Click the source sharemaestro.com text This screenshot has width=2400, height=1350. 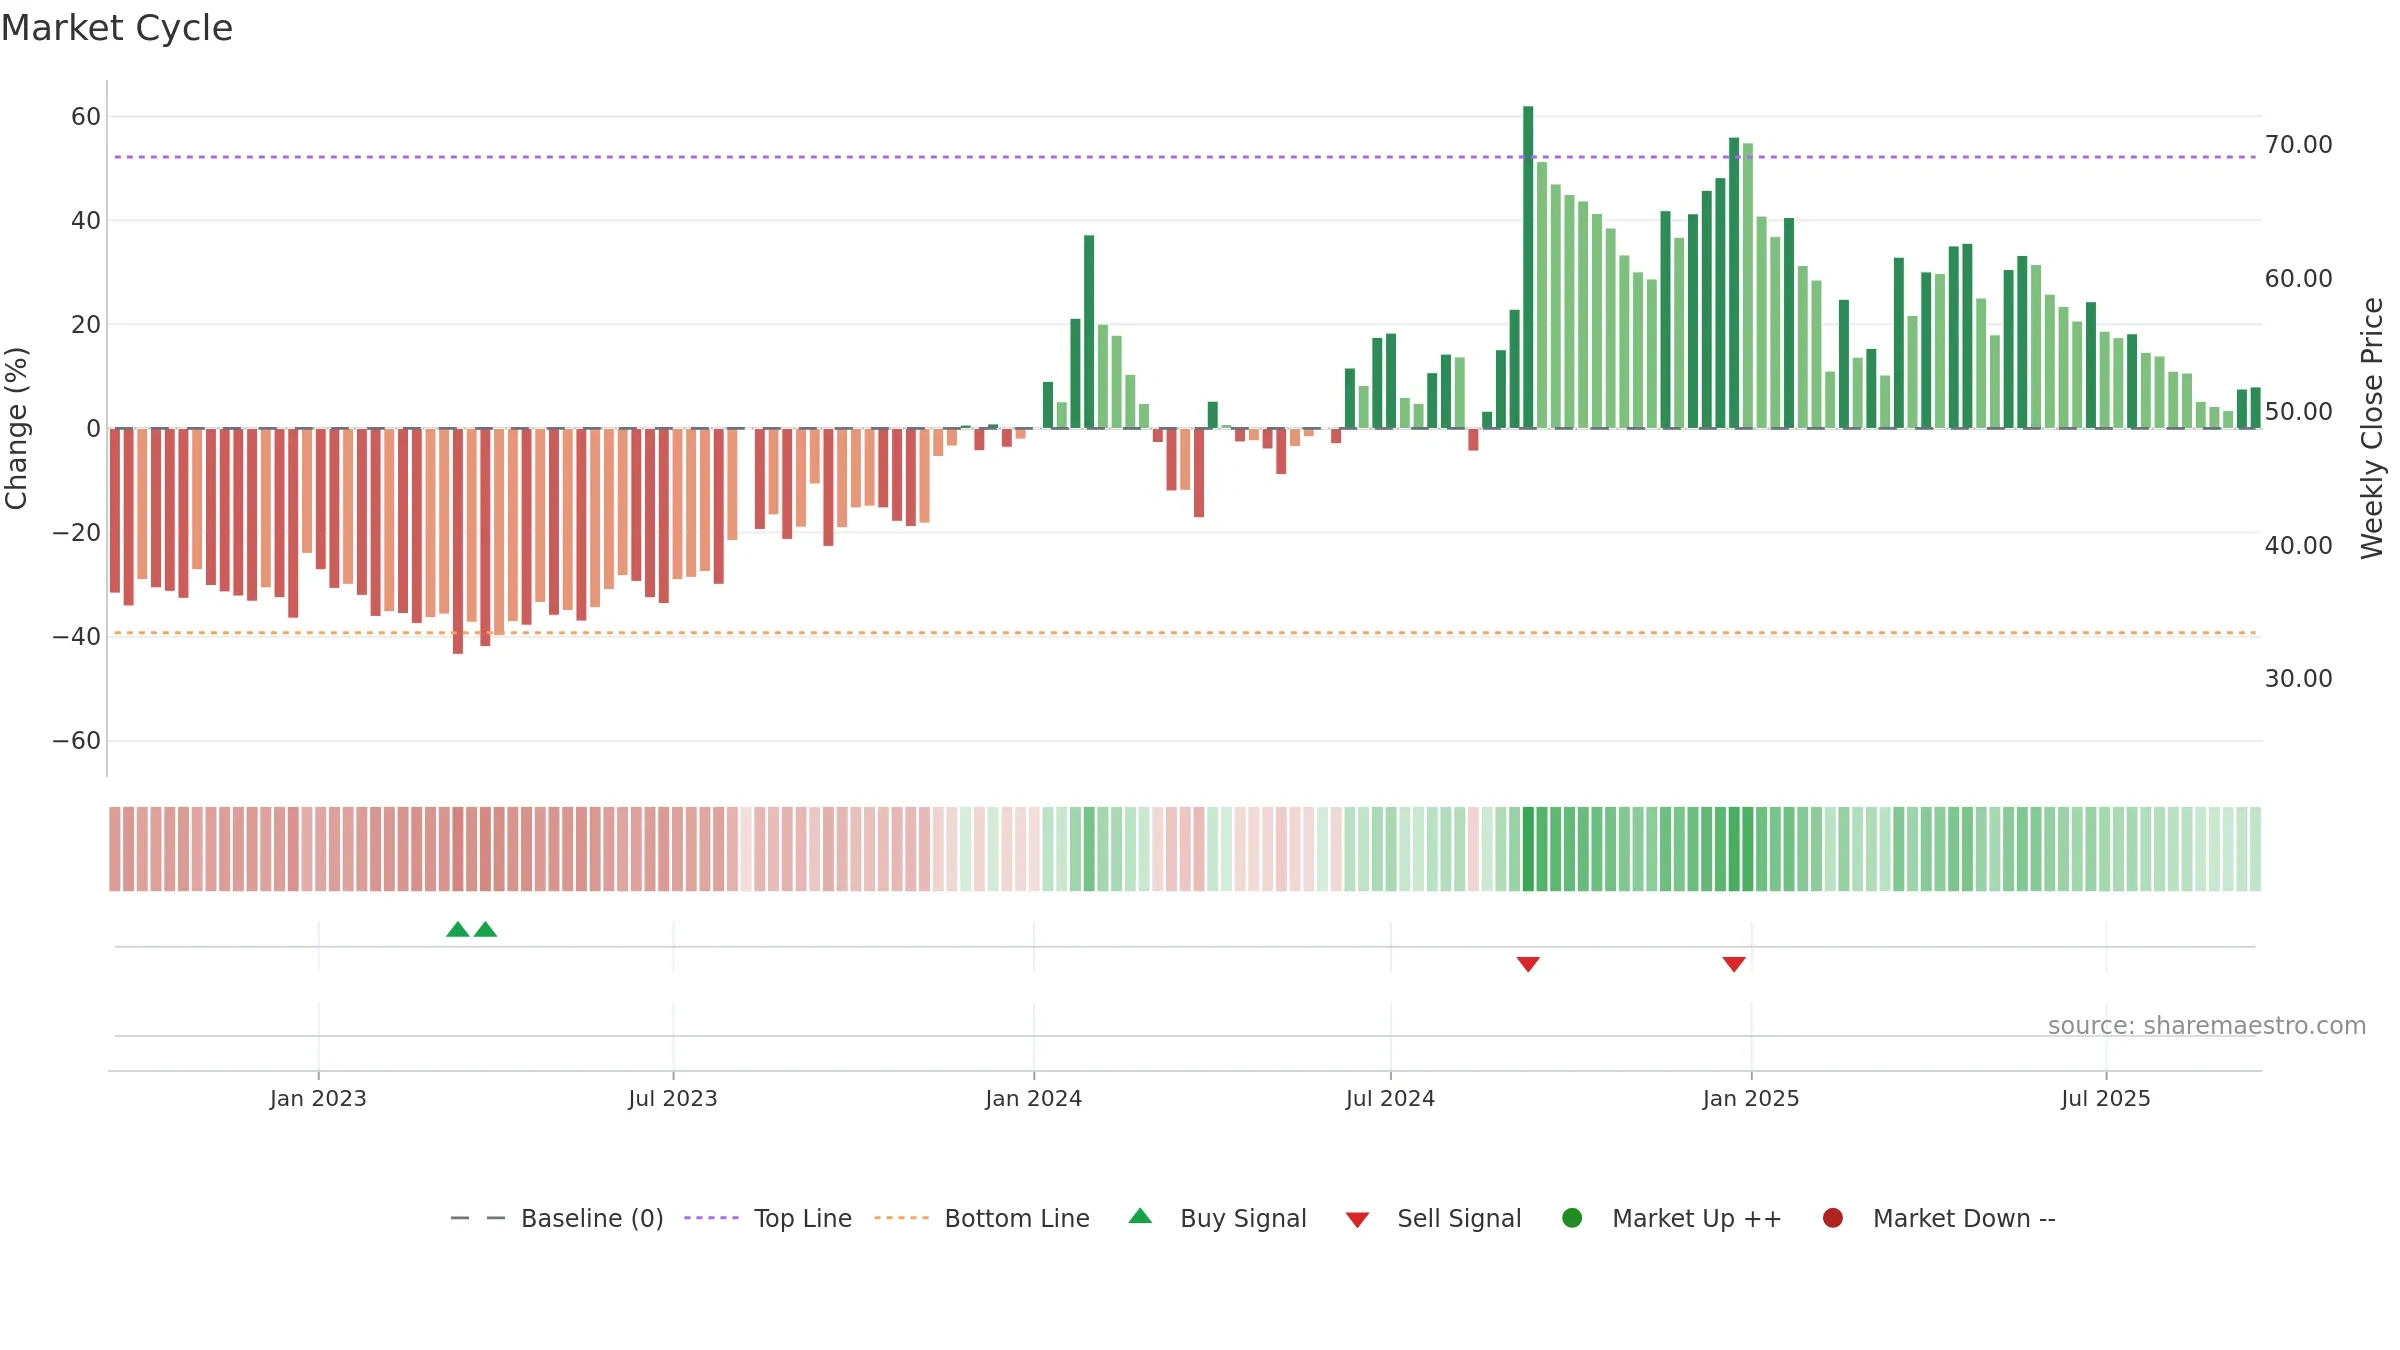pyautogui.click(x=2207, y=1026)
